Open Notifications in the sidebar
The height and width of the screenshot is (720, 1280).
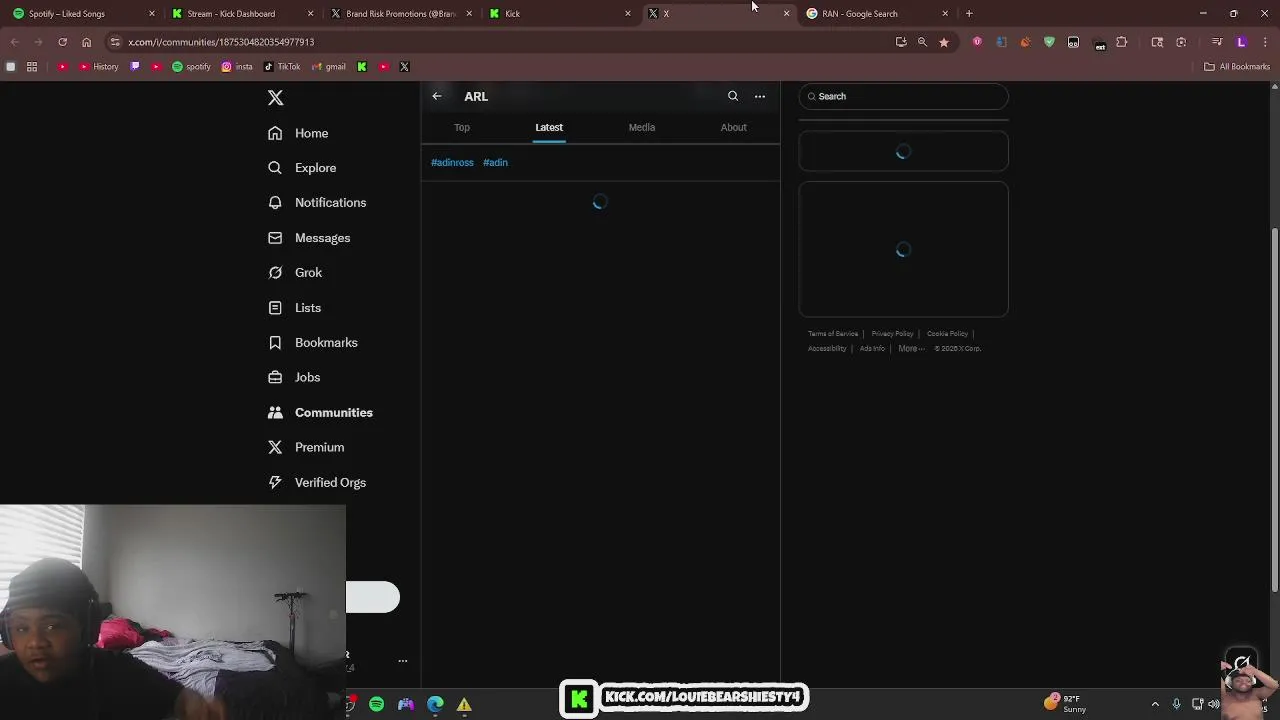point(317,203)
